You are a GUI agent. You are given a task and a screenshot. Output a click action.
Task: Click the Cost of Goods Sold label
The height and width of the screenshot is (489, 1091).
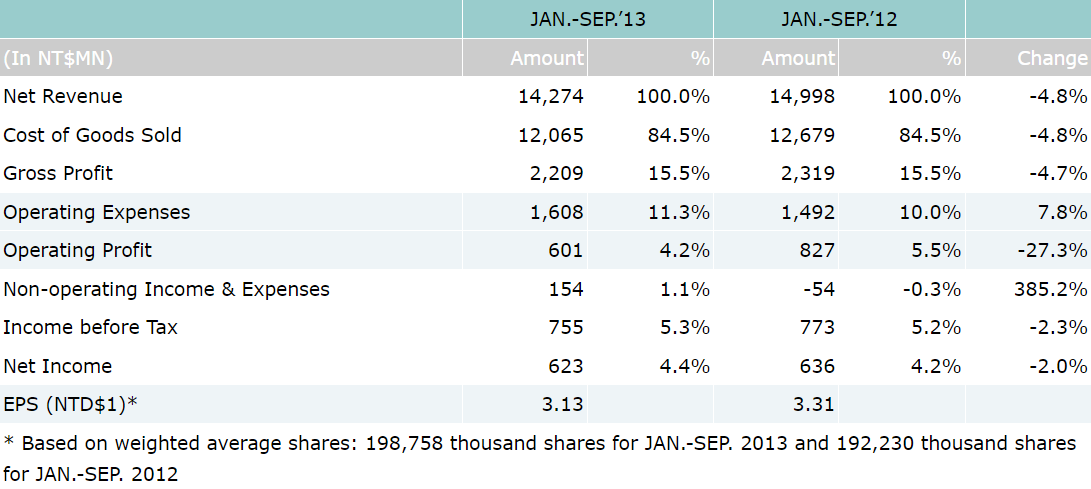[x=93, y=135]
